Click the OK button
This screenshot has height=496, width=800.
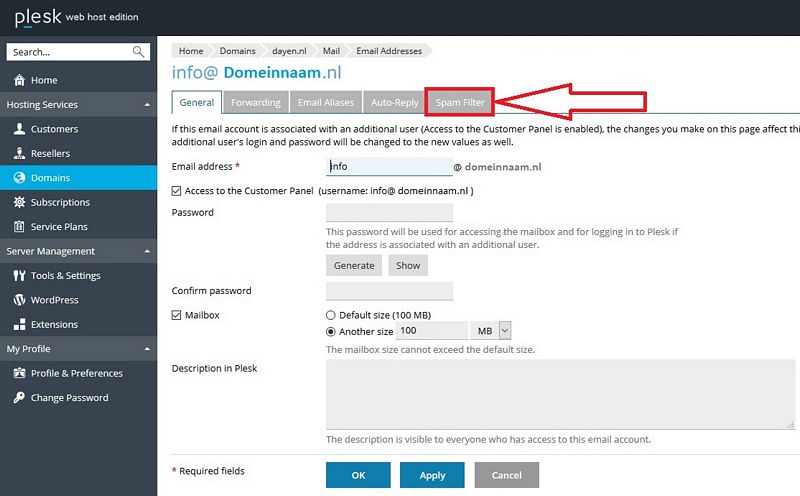[358, 475]
